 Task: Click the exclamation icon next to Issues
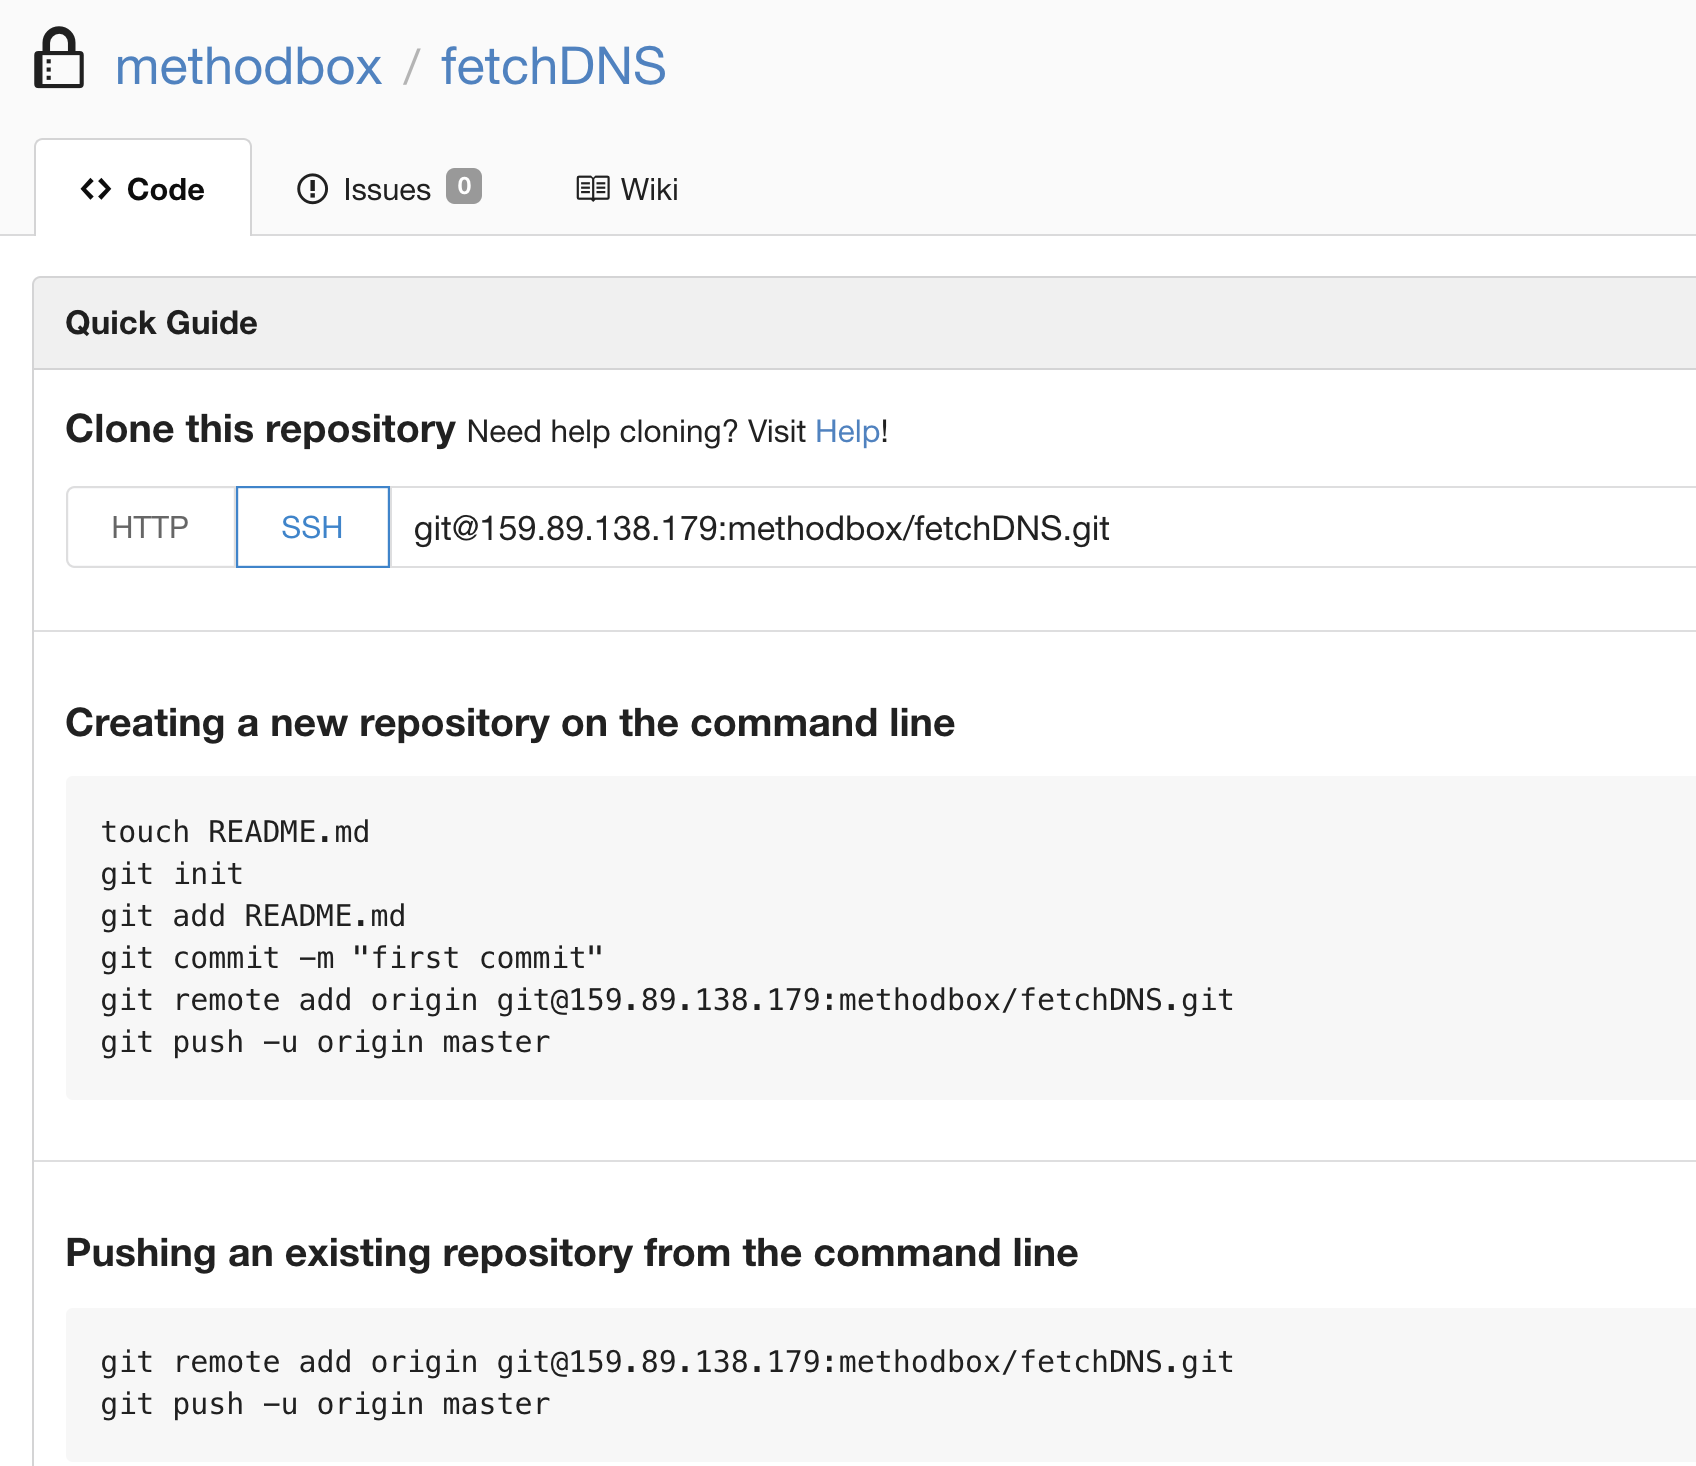pos(311,188)
